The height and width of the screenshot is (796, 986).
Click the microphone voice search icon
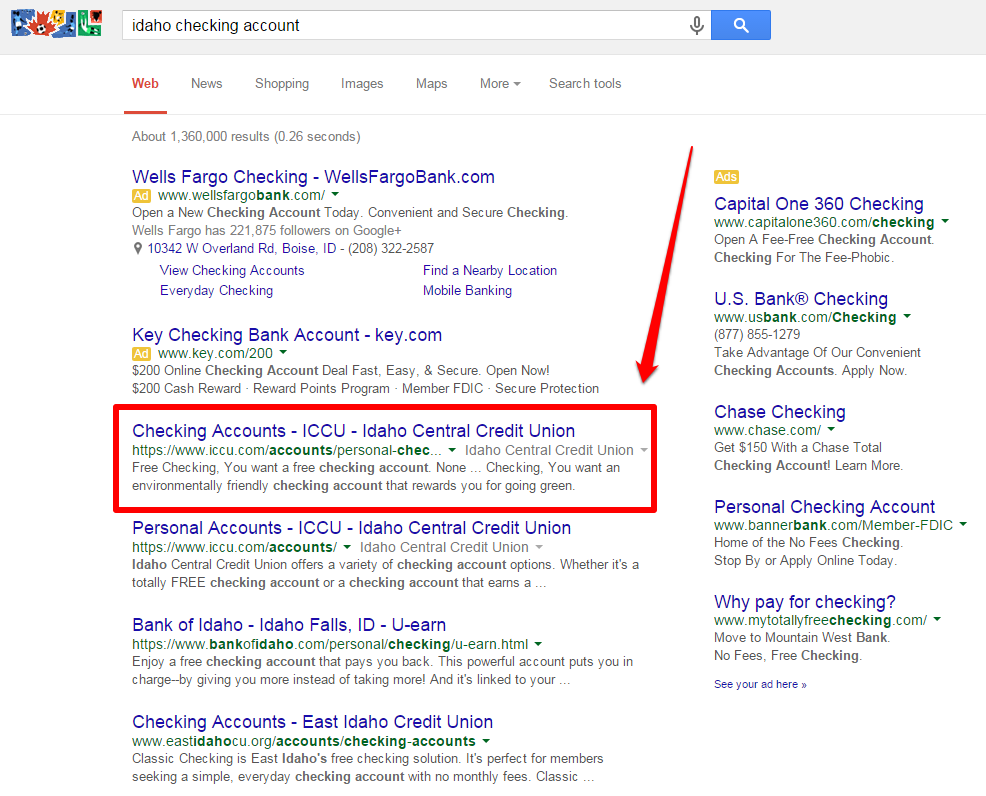(697, 25)
